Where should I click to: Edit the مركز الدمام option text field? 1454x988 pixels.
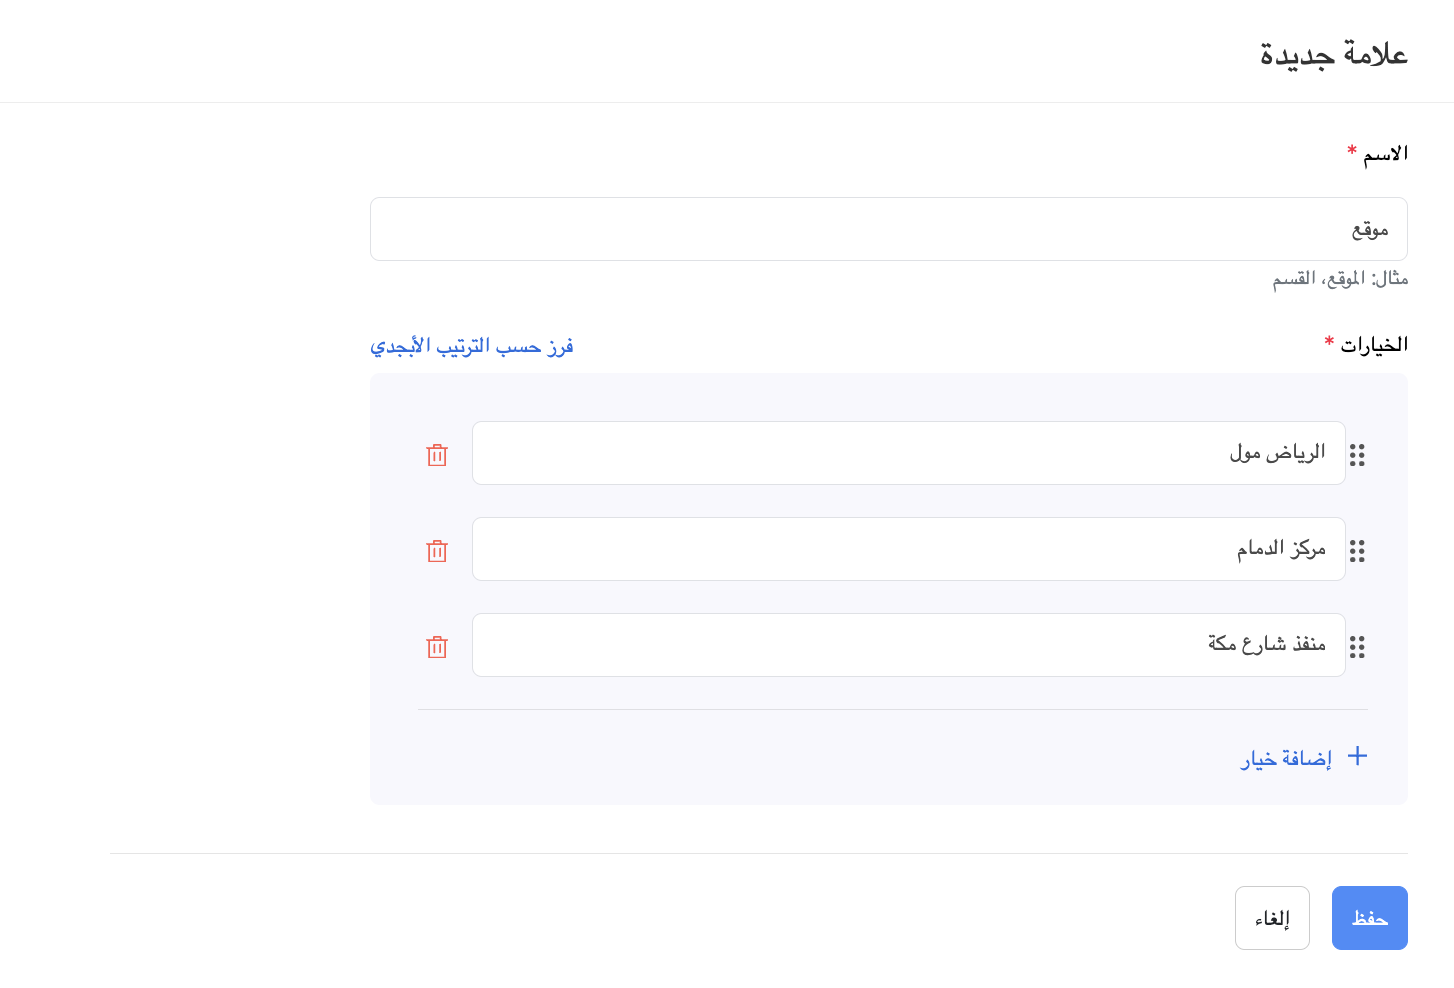click(908, 549)
